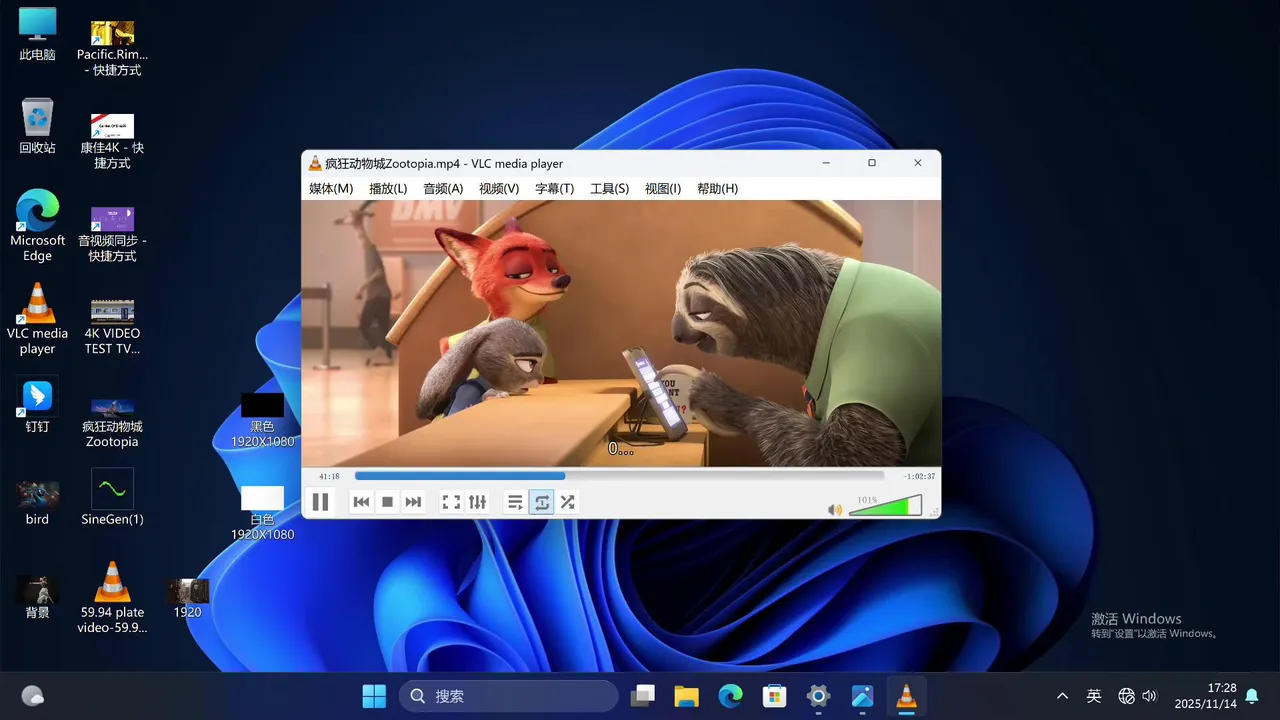Select the 1920 desktop file
Viewport: 1280px width, 720px height.
point(187,598)
